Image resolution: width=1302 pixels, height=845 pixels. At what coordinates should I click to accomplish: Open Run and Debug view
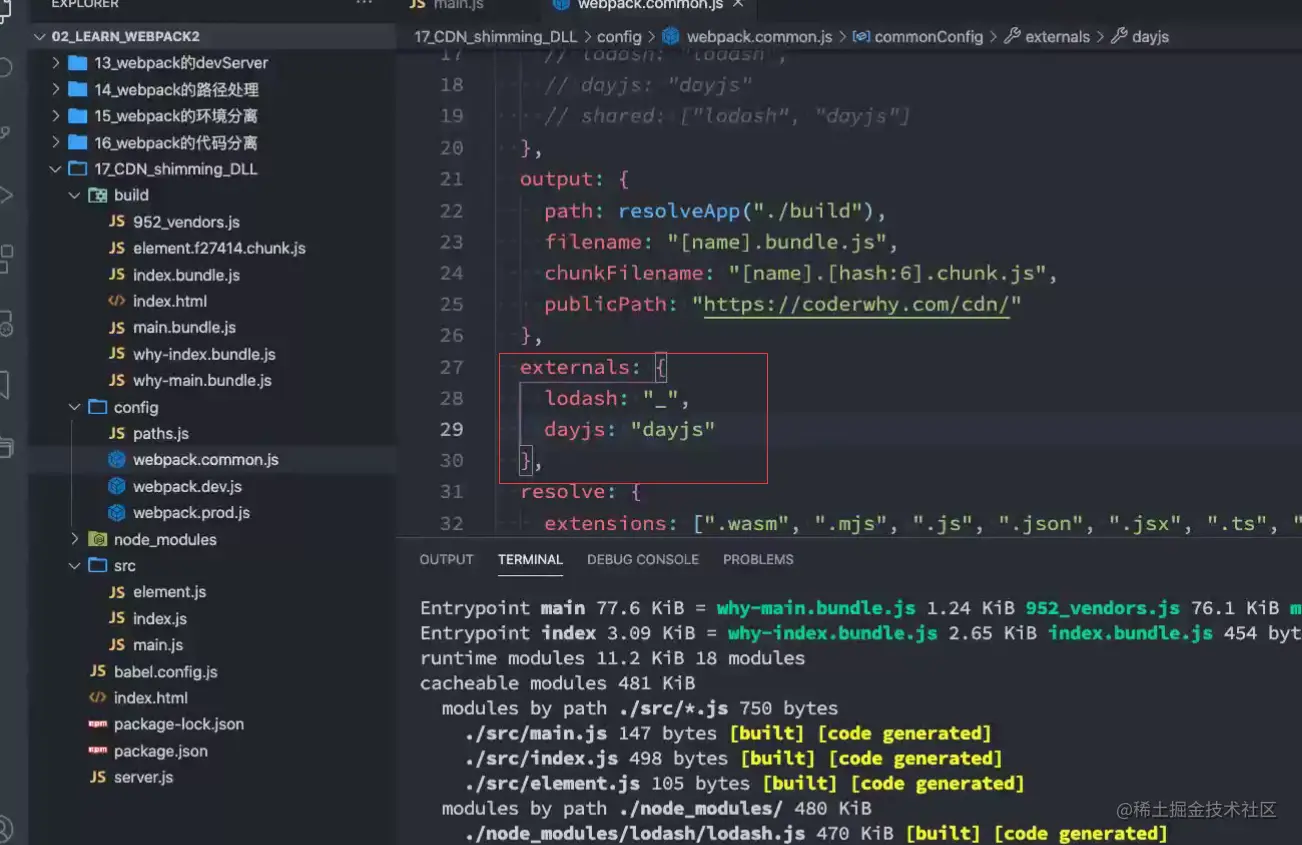click(x=8, y=195)
